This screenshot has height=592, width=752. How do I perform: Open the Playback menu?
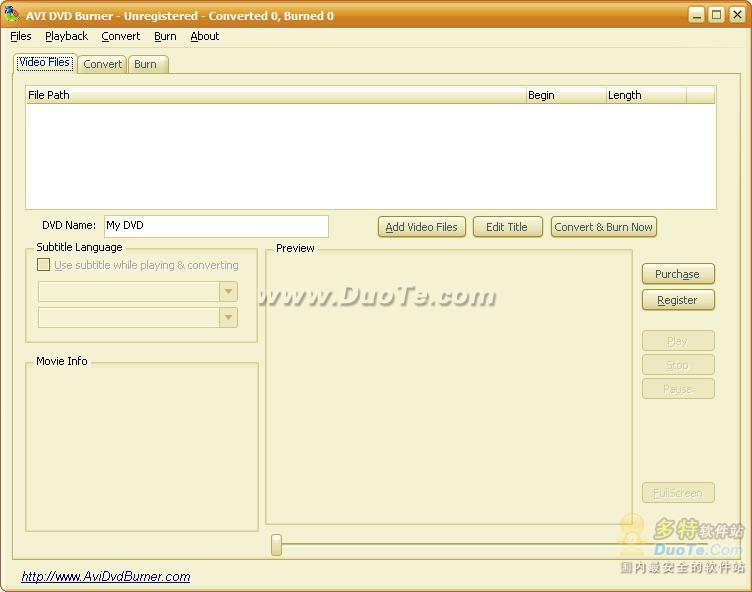coord(66,36)
